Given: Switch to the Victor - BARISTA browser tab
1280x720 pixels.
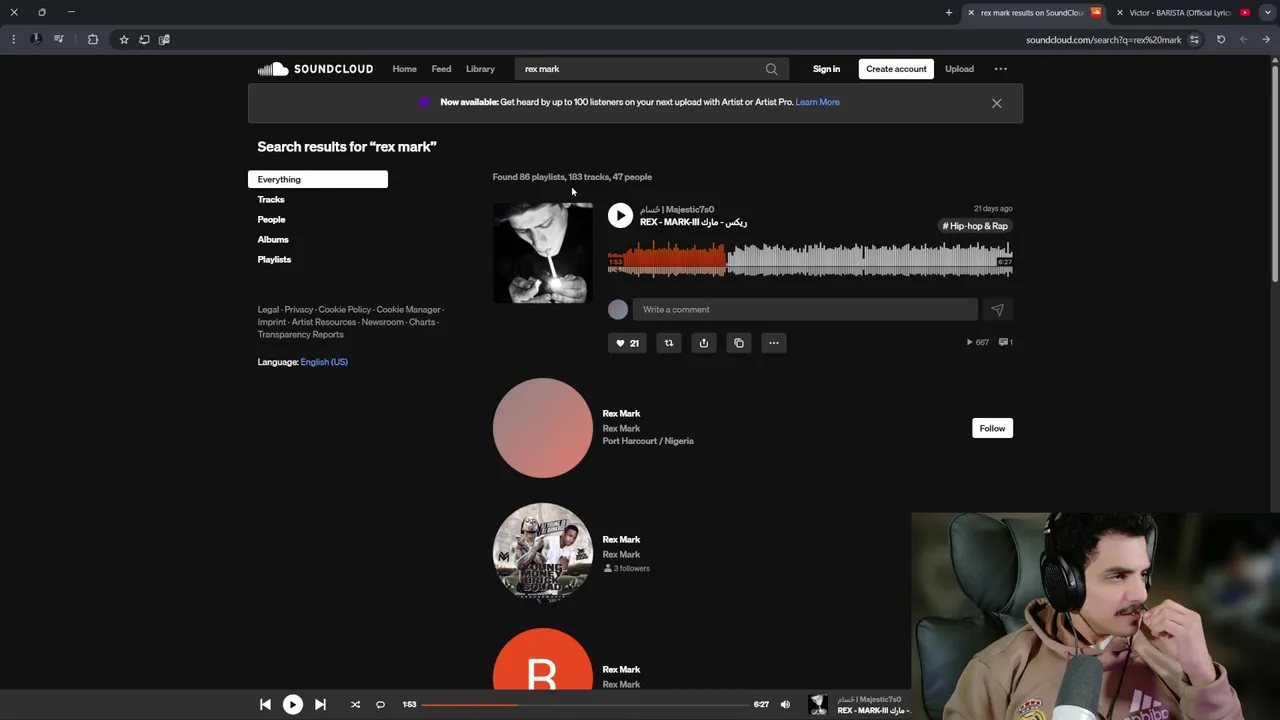Looking at the screenshot, I should 1178,13.
